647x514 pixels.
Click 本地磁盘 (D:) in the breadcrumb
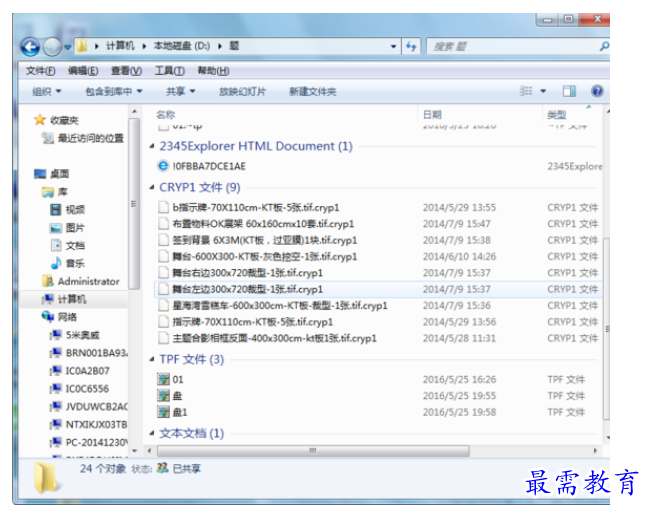[x=182, y=46]
